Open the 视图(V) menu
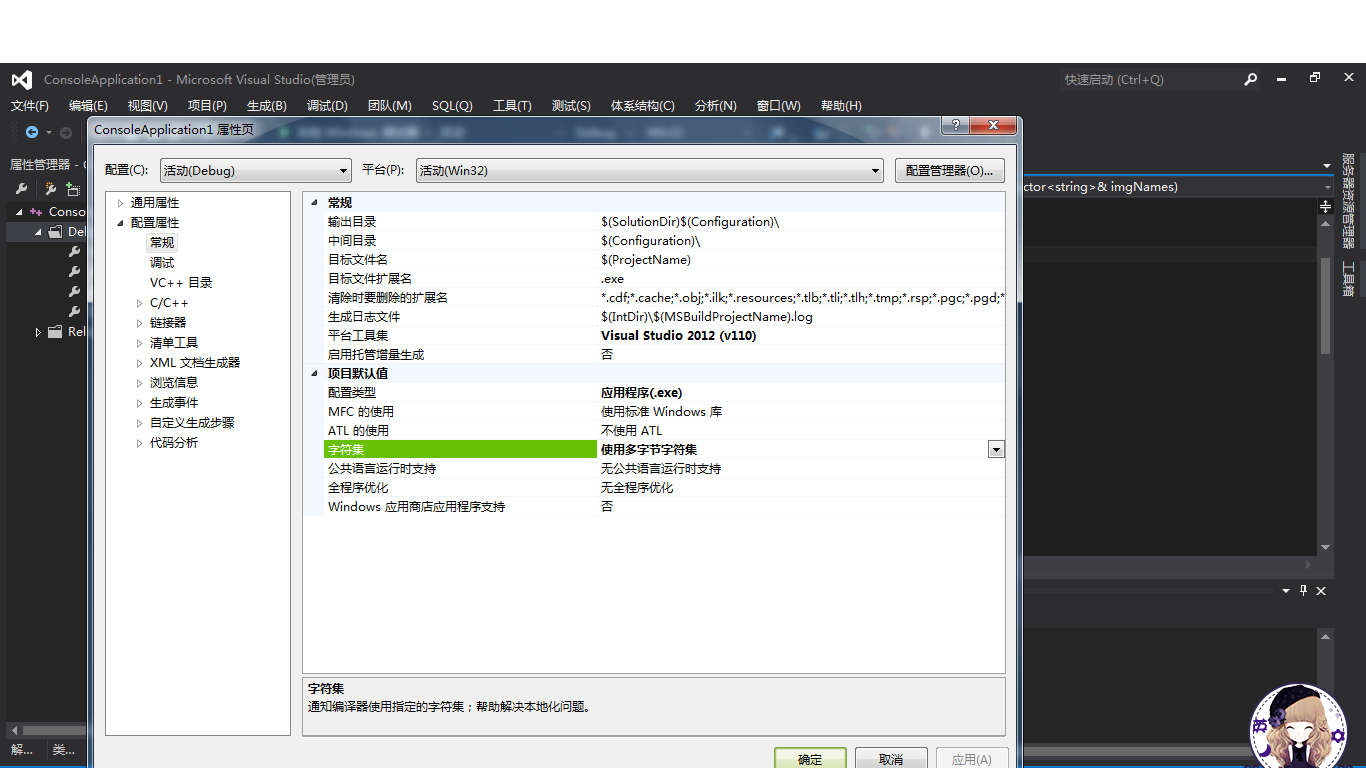This screenshot has width=1366, height=768. point(147,106)
